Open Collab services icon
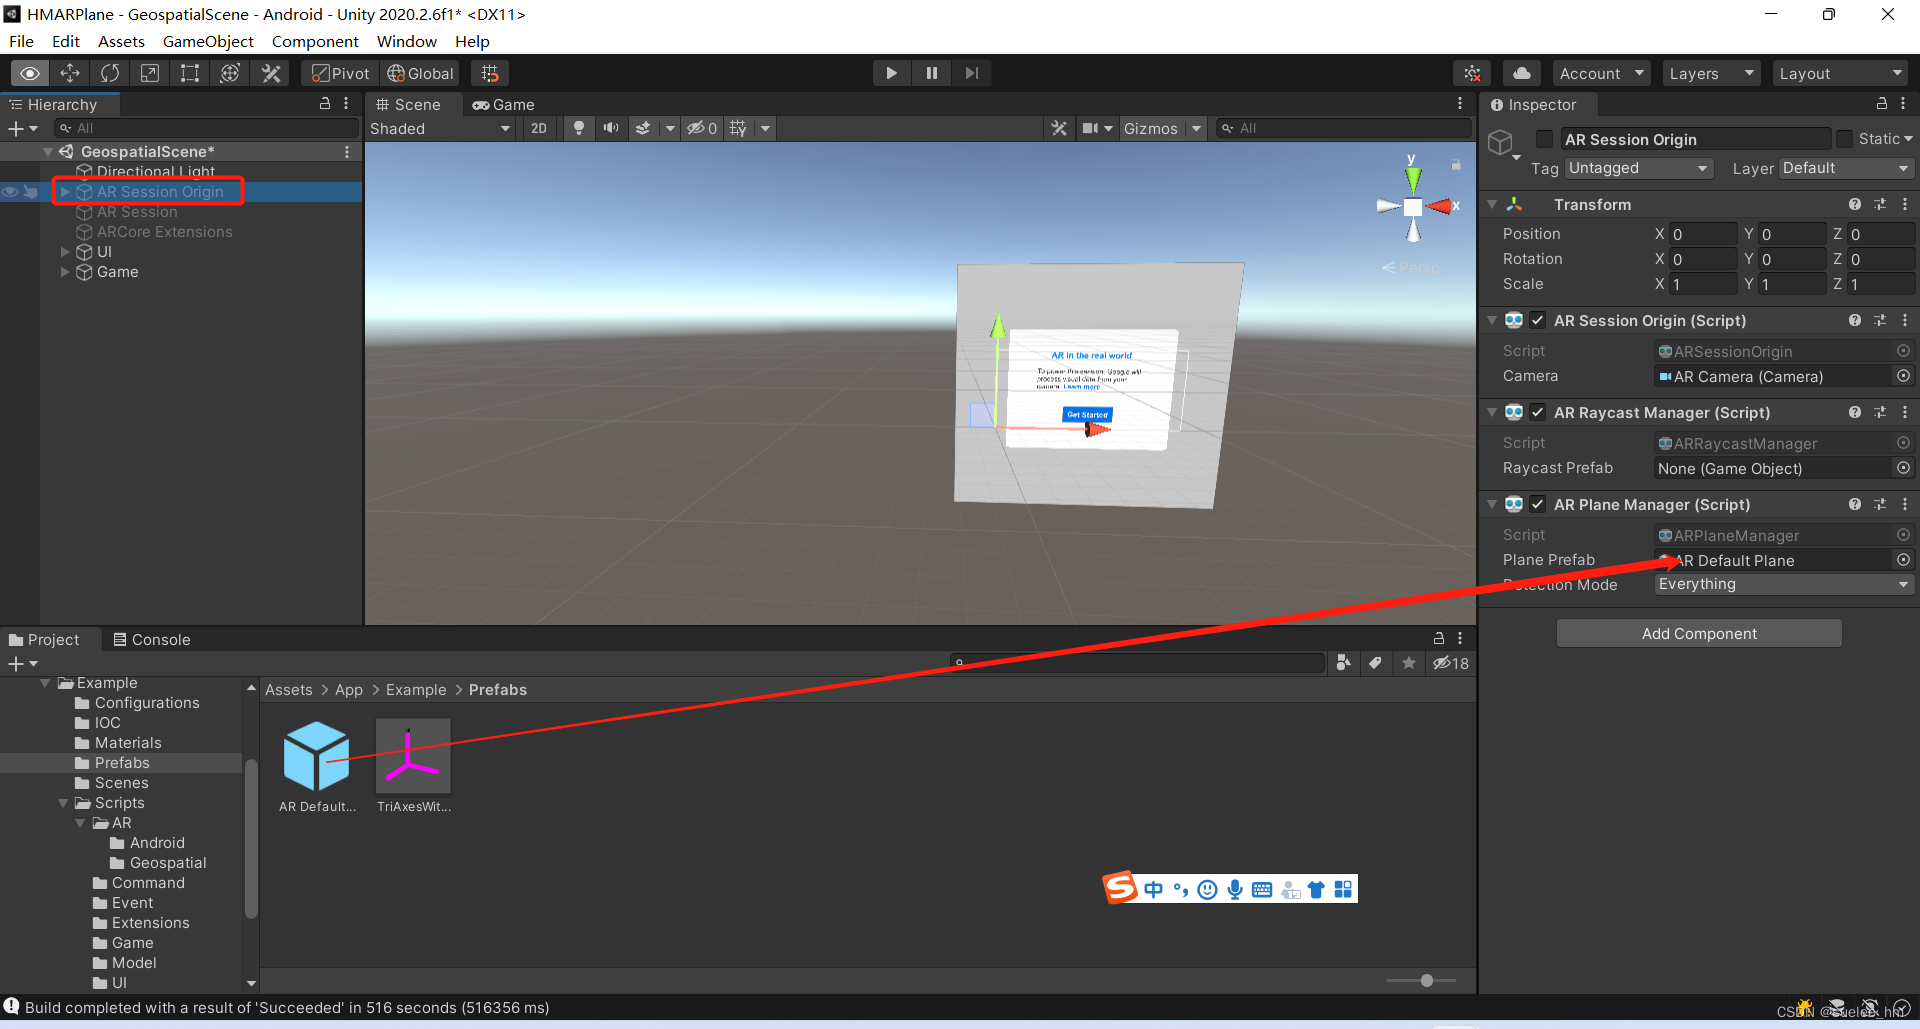This screenshot has height=1029, width=1920. point(1472,73)
